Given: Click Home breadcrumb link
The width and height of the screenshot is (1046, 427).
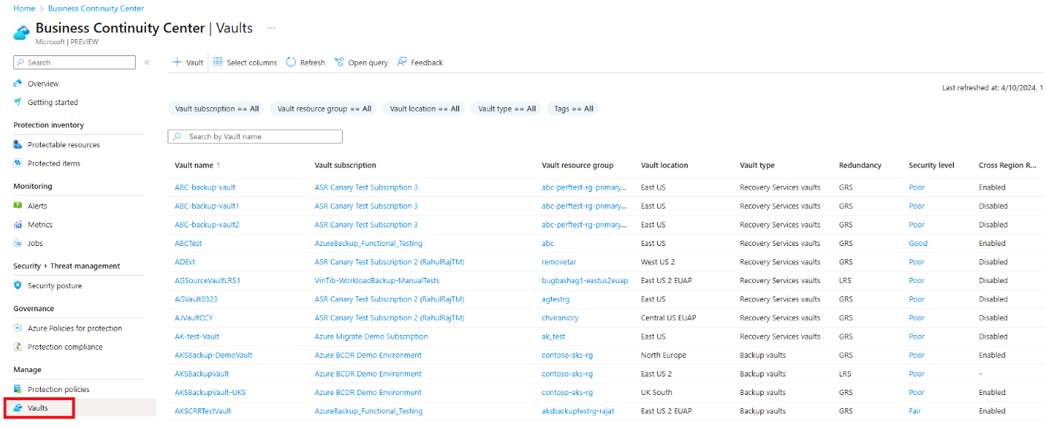Looking at the screenshot, I should [24, 8].
